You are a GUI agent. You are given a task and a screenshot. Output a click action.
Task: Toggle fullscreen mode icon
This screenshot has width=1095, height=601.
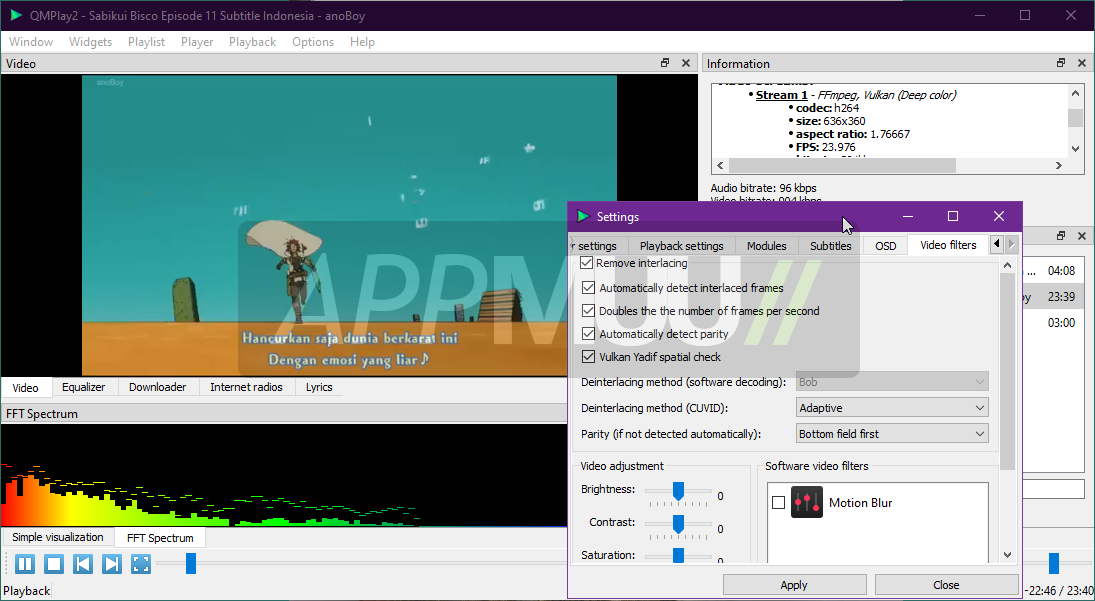(141, 564)
